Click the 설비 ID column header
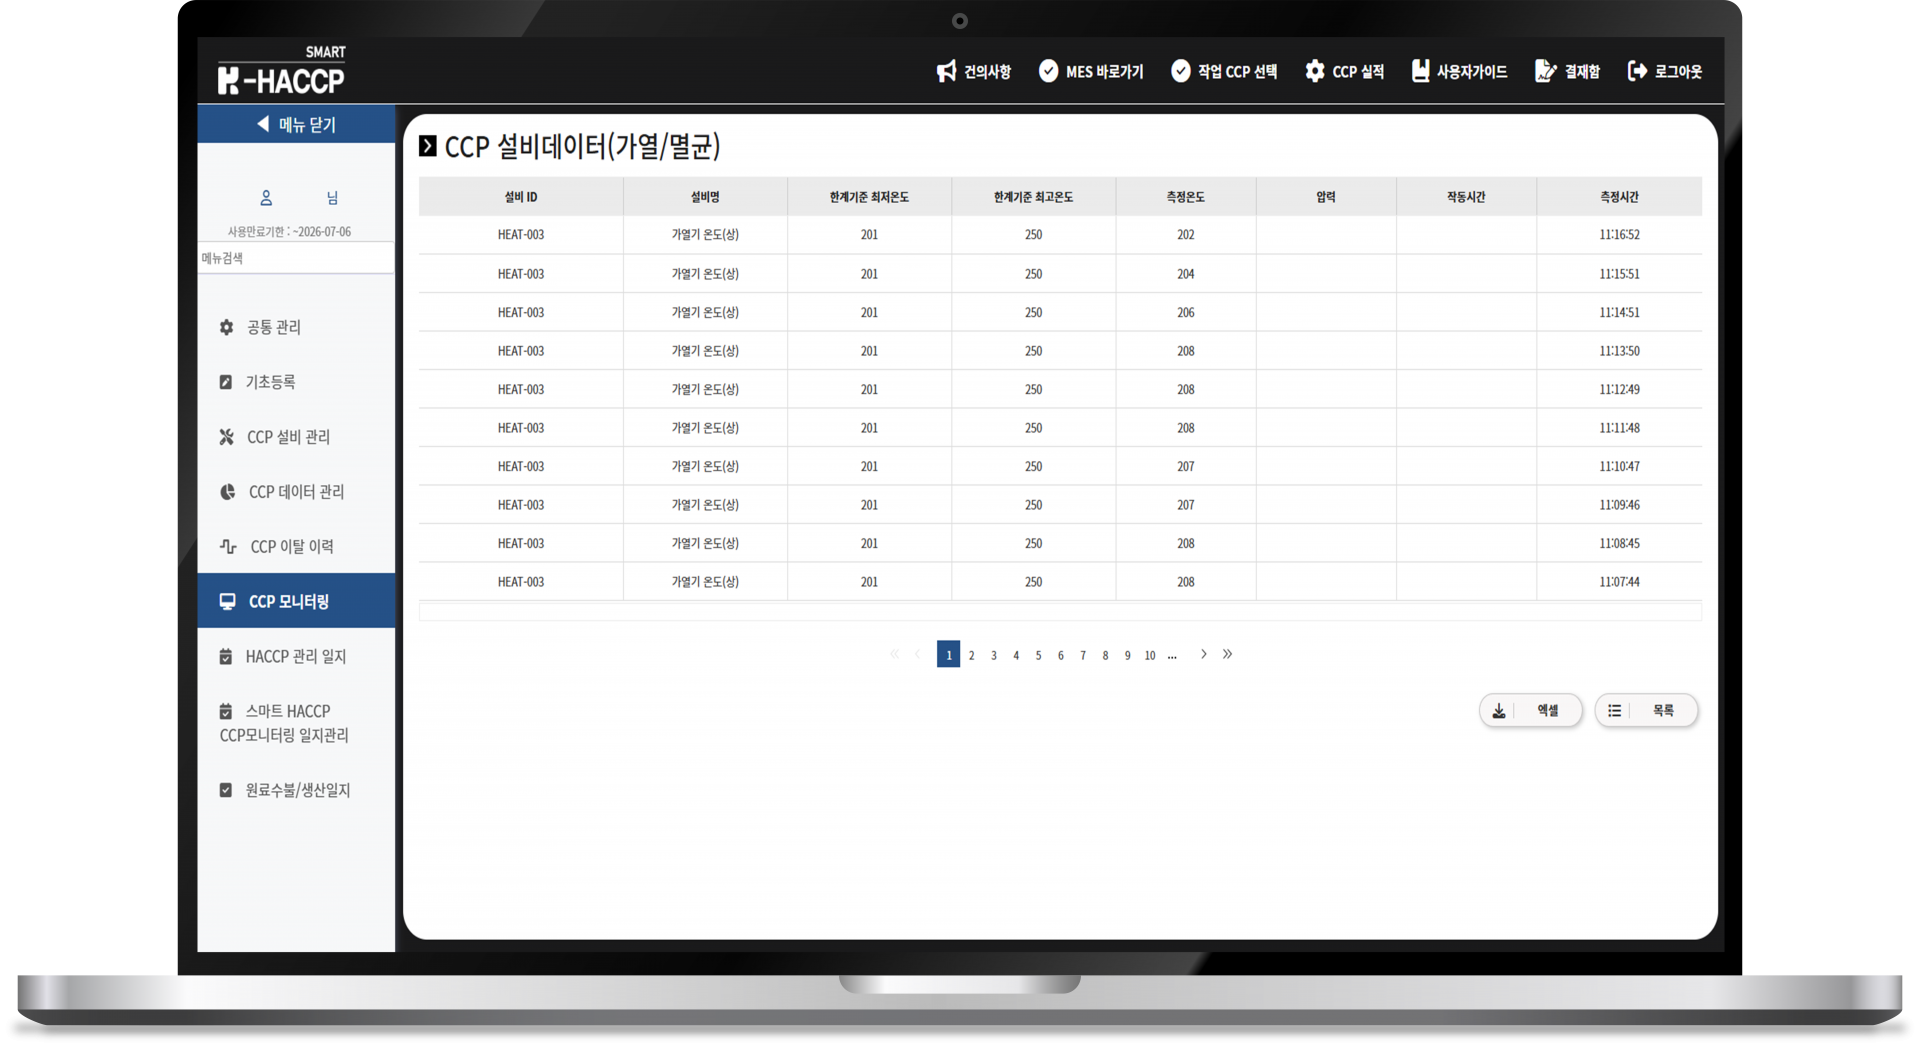The width and height of the screenshot is (1920, 1046). coord(521,197)
